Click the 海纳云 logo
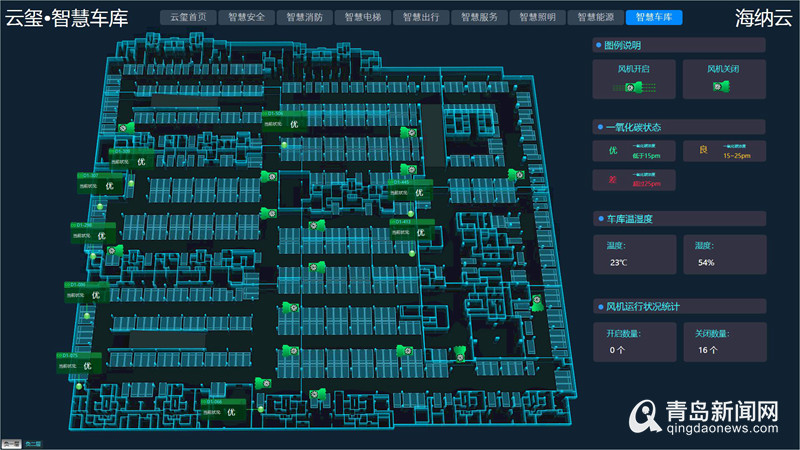 [762, 17]
